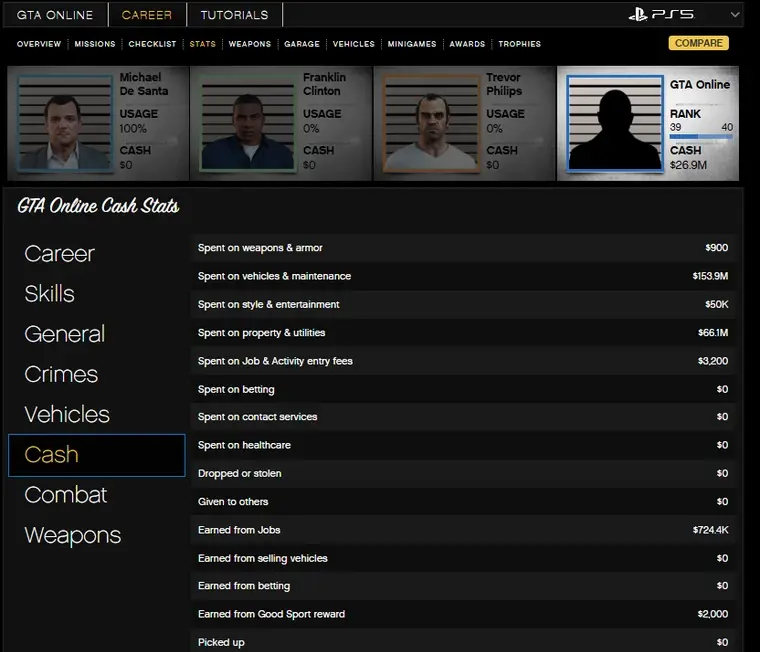Open the Weapons submenu link
This screenshot has height=652, width=760.
point(249,44)
